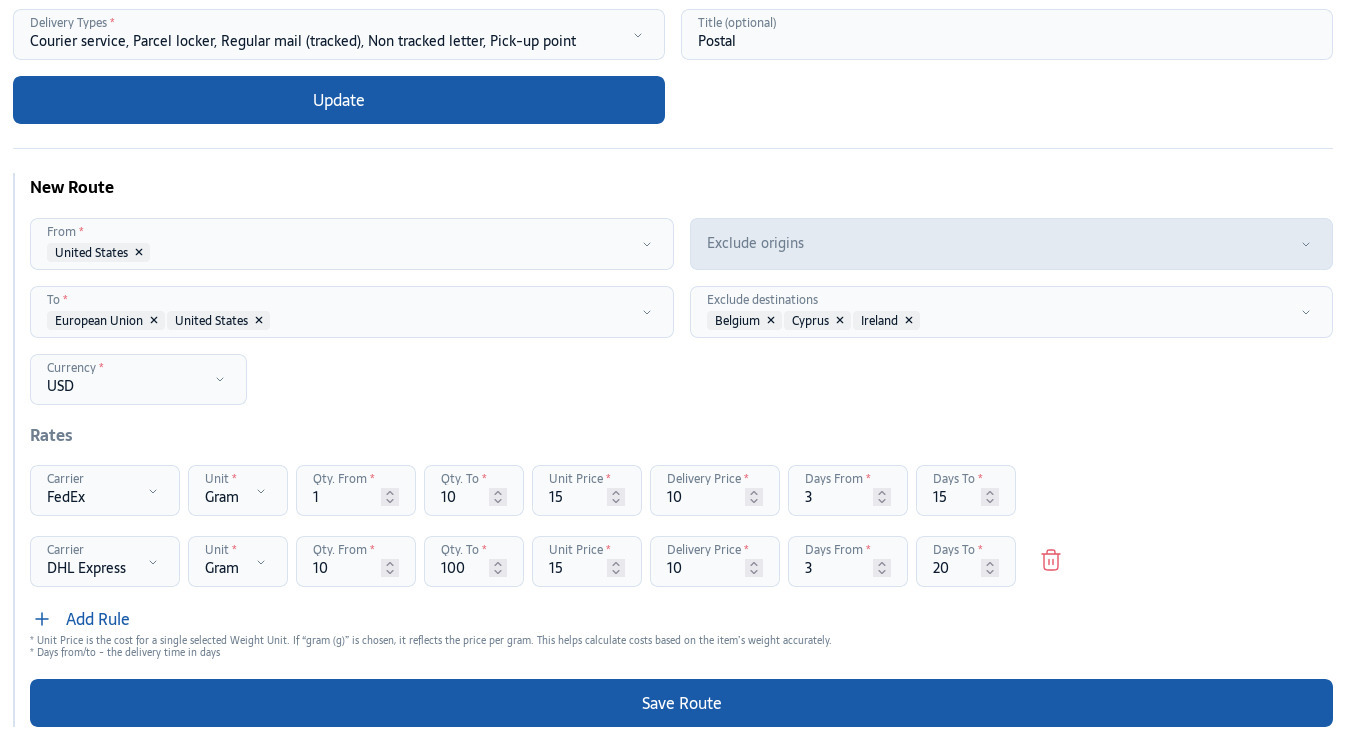1356x755 pixels.
Task: Click Days To value 15 in FedEx row
Action: [x=940, y=497]
